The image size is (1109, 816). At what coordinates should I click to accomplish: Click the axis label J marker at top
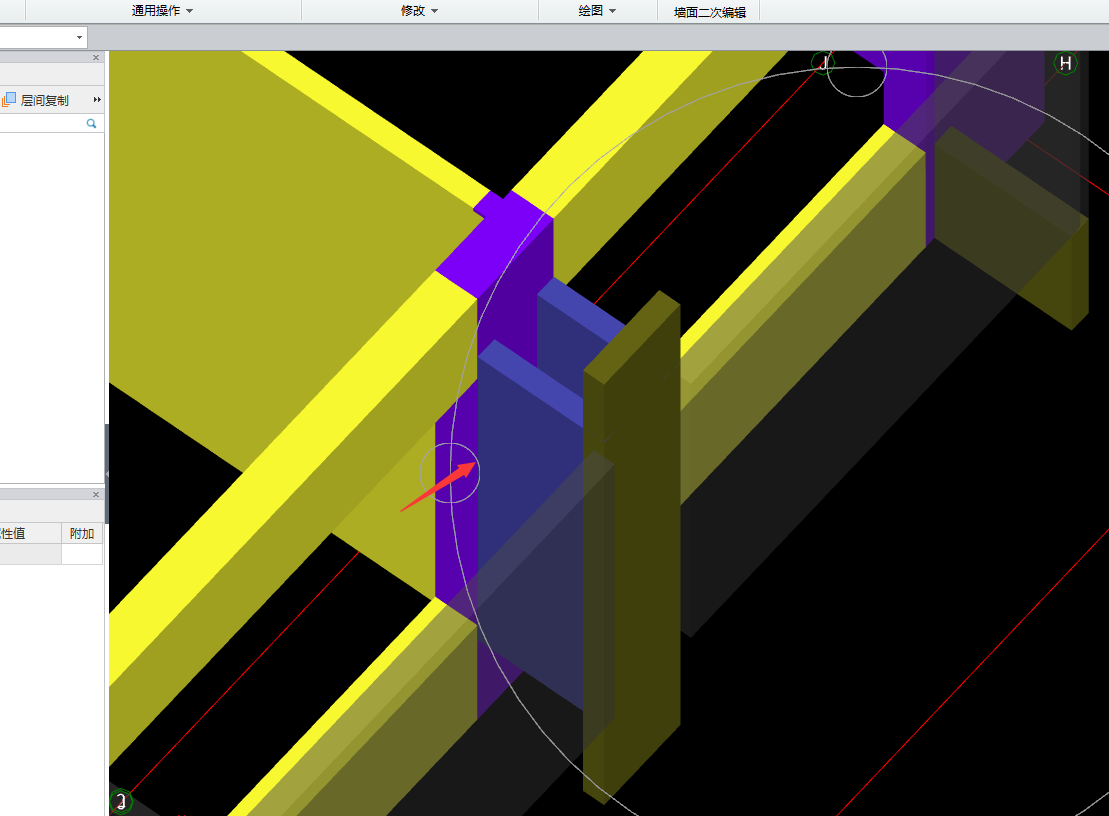[823, 63]
